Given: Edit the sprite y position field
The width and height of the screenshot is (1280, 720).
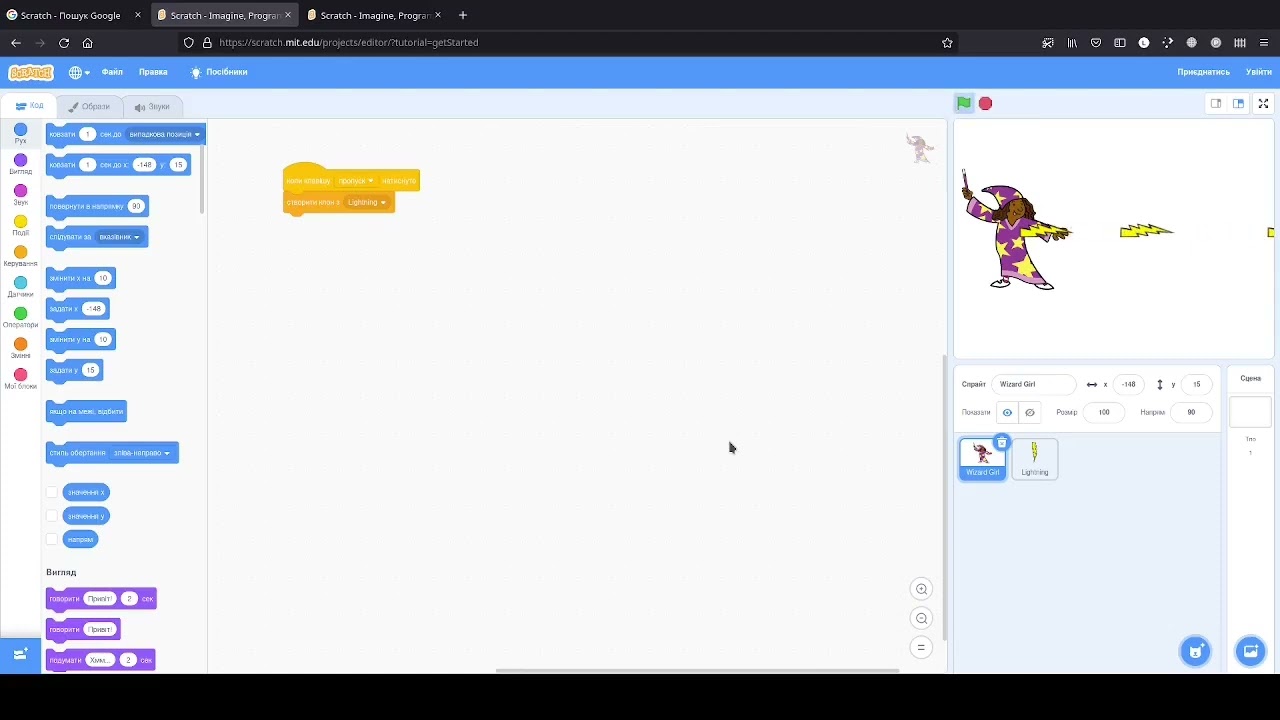Looking at the screenshot, I should [1196, 384].
